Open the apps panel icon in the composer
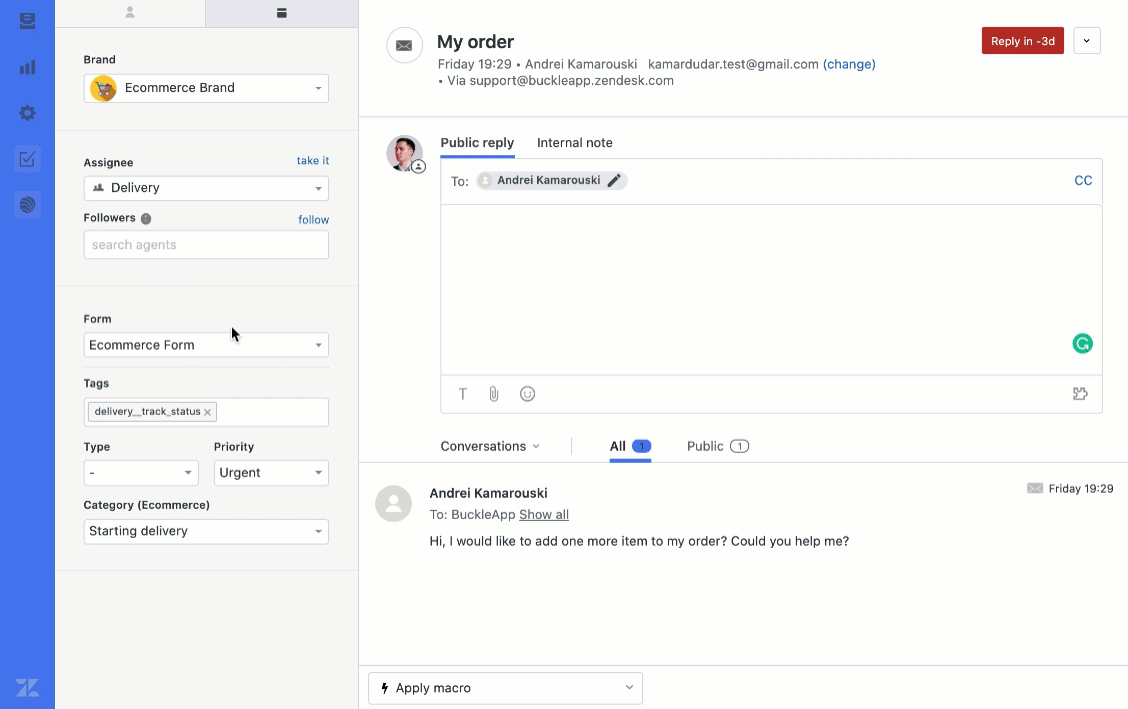The width and height of the screenshot is (1128, 709). (x=1080, y=393)
